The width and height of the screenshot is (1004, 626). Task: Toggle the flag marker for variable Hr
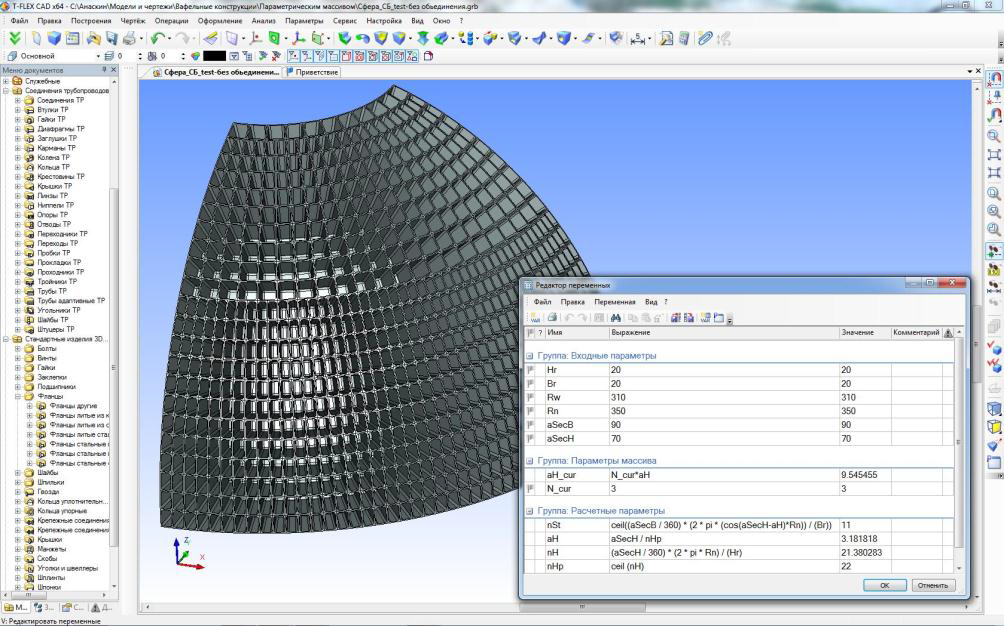[x=532, y=370]
